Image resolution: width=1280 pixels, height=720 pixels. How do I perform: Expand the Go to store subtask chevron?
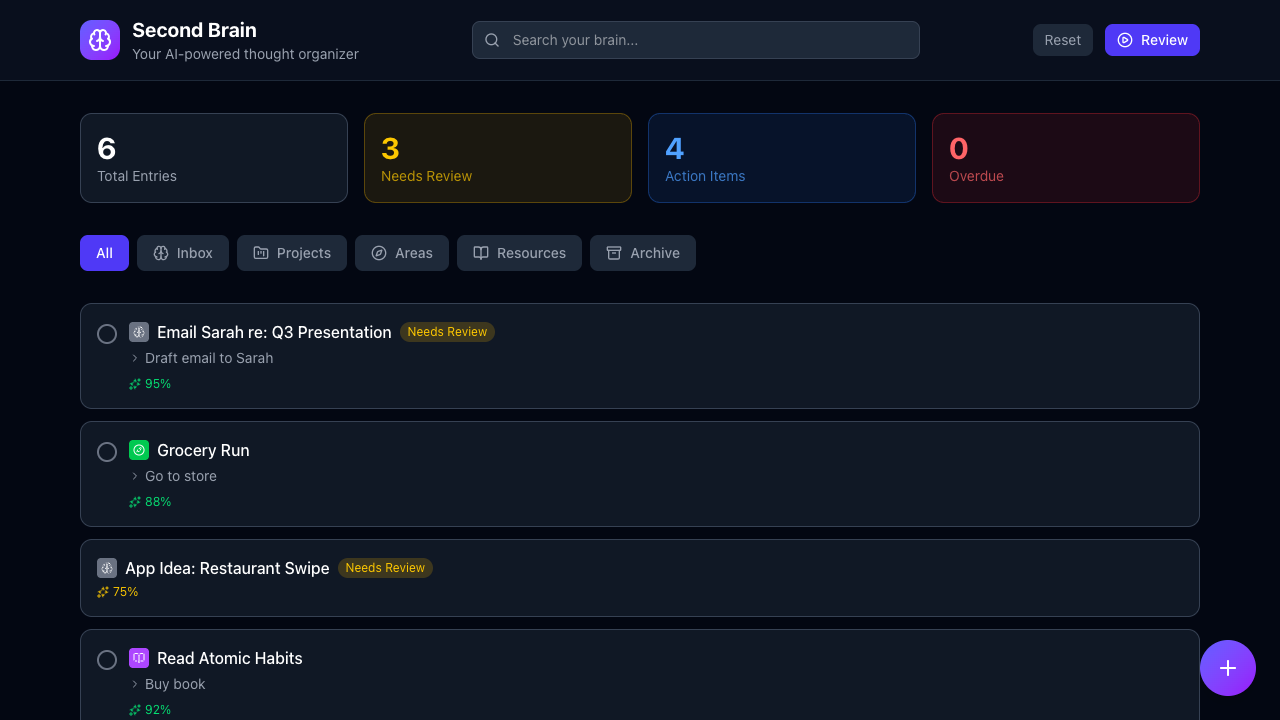tap(135, 476)
